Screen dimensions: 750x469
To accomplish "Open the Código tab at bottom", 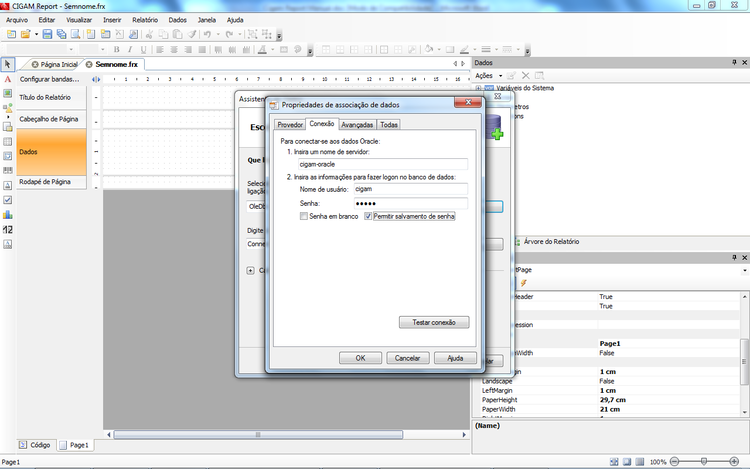I will [x=35, y=445].
